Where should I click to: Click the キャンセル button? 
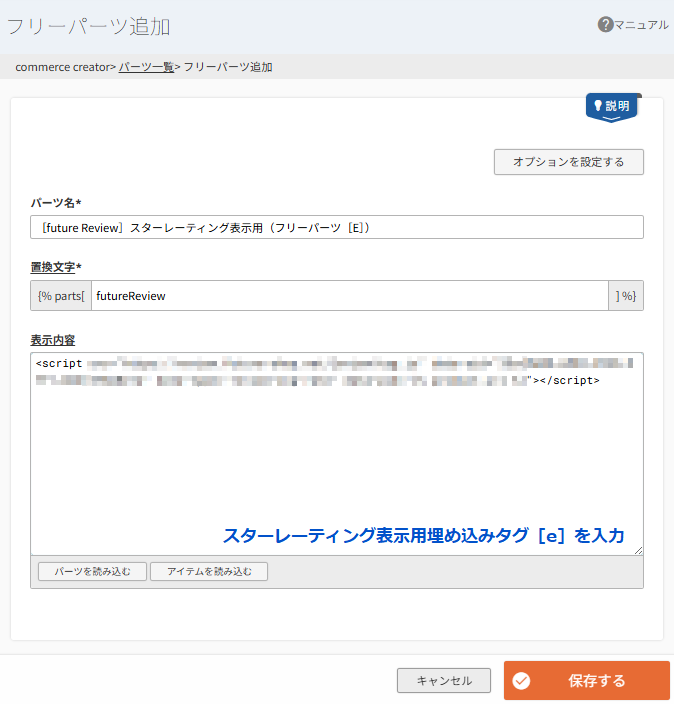click(x=443, y=681)
